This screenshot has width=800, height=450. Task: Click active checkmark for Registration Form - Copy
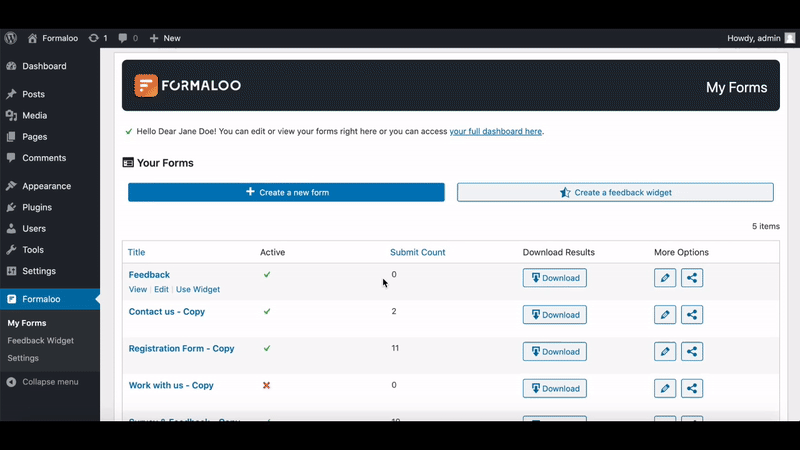pyautogui.click(x=267, y=348)
